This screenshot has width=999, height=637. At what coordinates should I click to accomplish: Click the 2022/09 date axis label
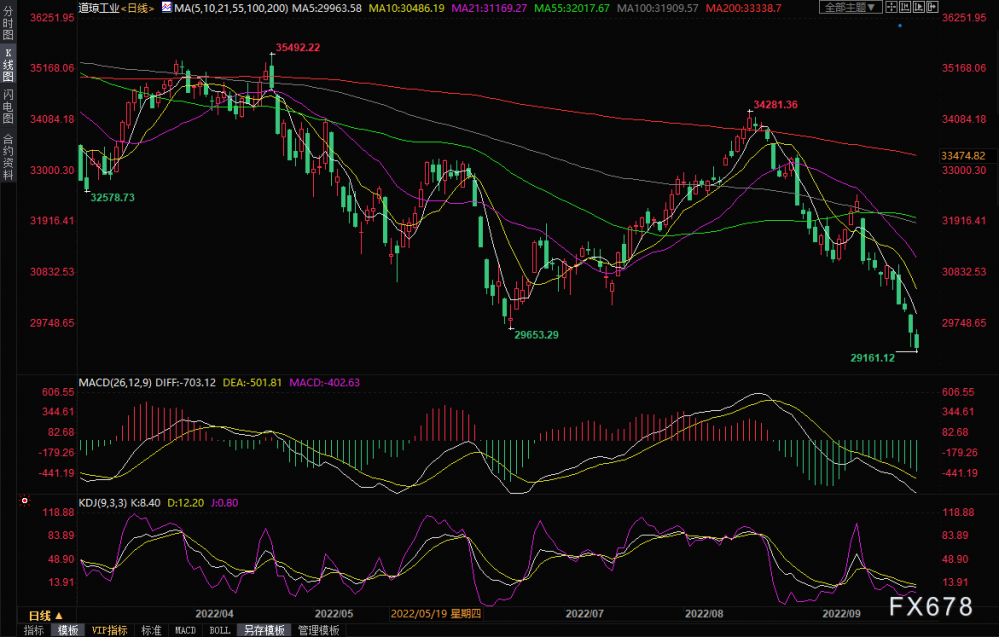pyautogui.click(x=841, y=614)
